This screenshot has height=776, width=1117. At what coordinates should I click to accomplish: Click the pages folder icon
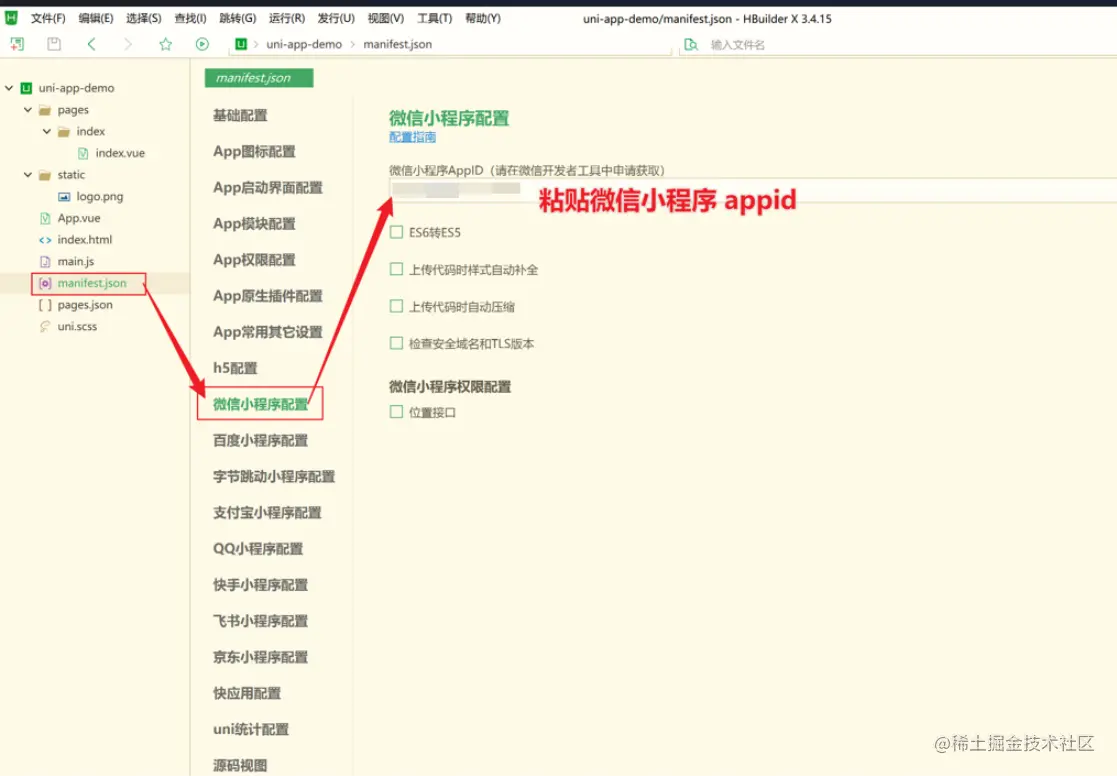coord(45,110)
